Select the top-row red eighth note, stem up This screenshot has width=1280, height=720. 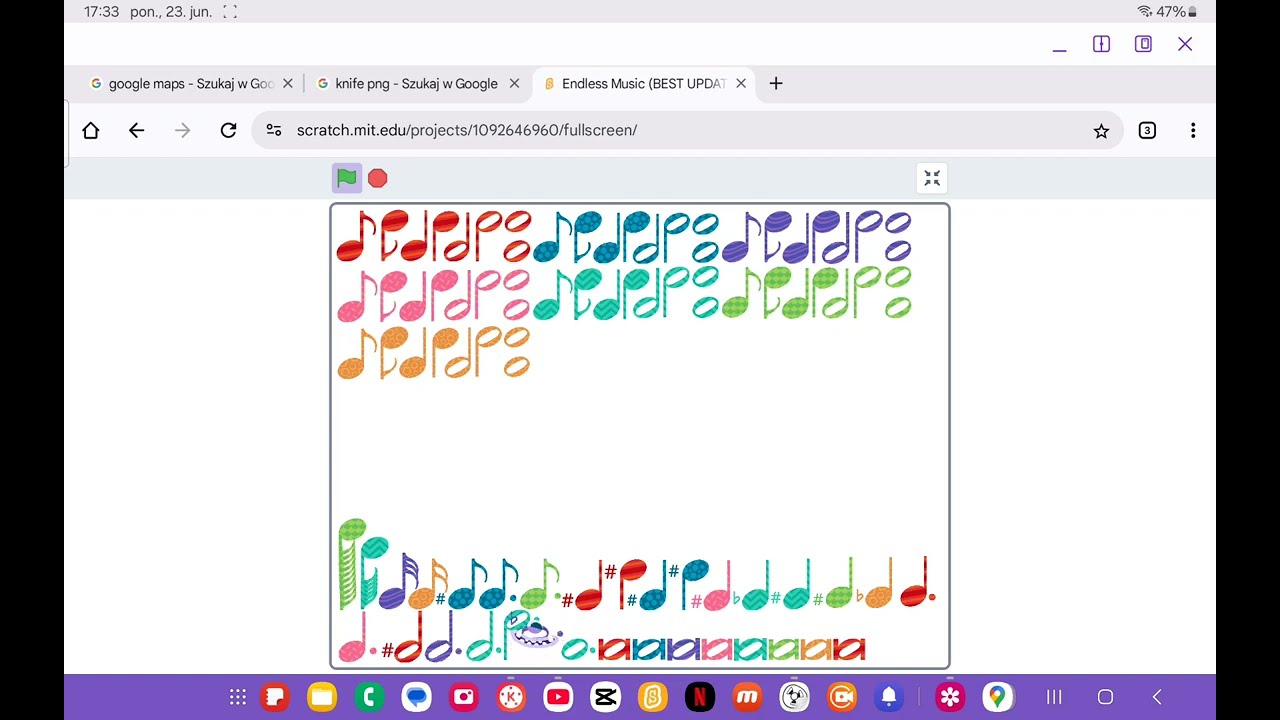[356, 237]
